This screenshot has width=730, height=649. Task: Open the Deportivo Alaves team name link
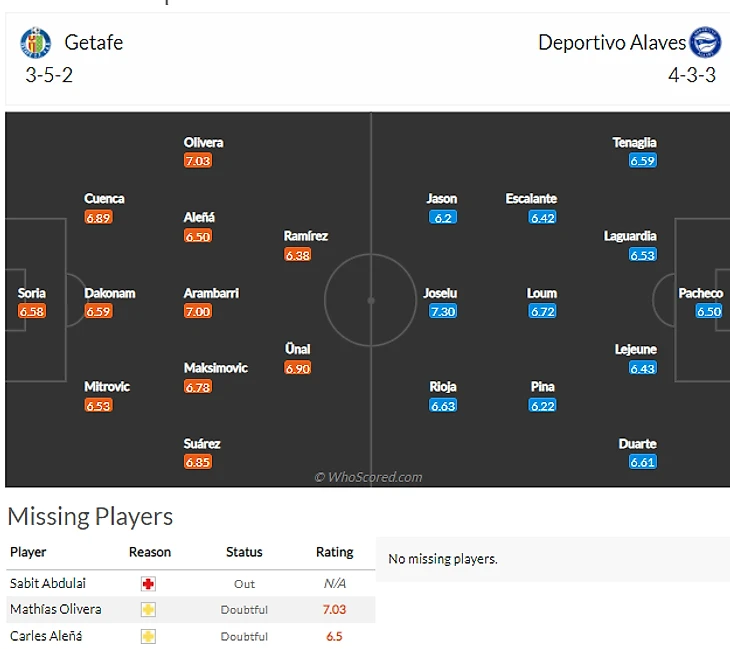pyautogui.click(x=612, y=42)
